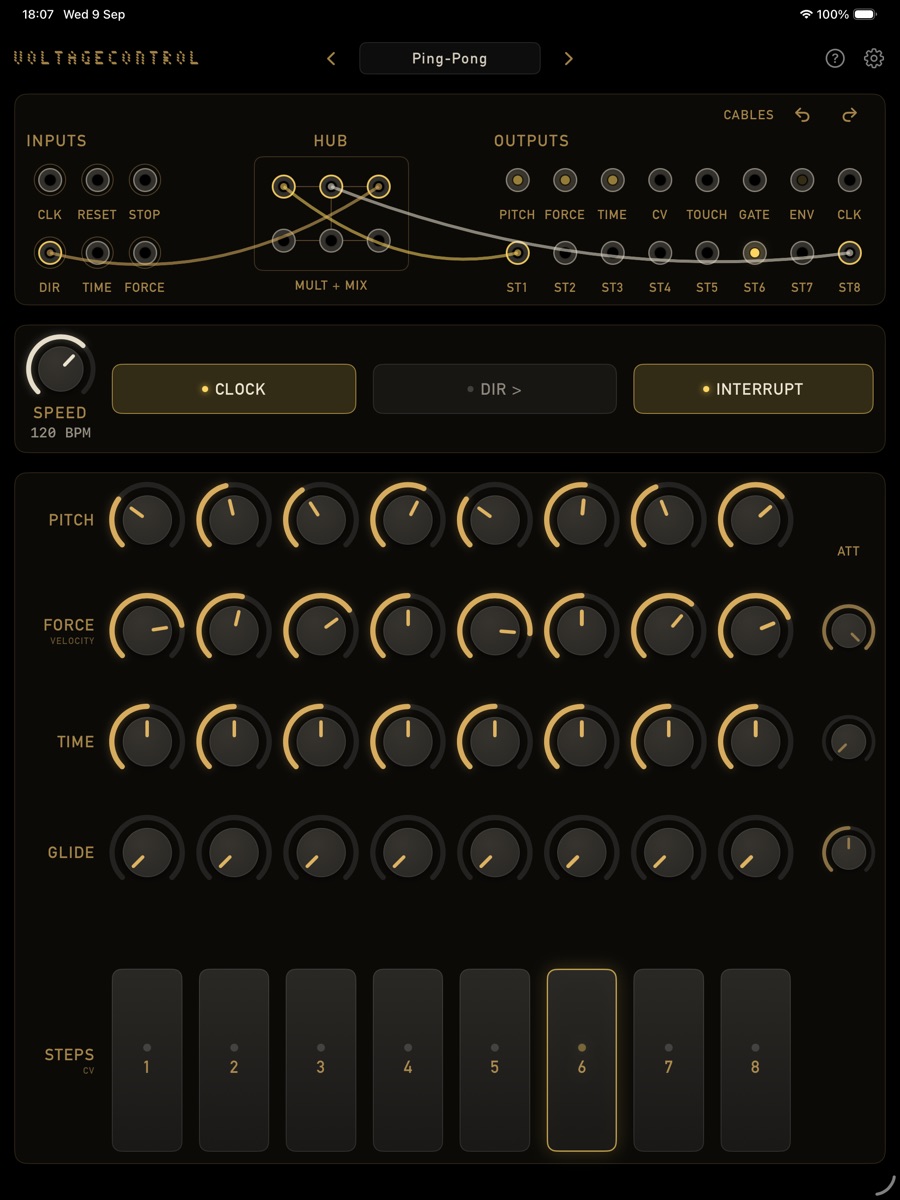Tap the CLK input jack
Image resolution: width=900 pixels, height=1200 pixels.
pos(49,180)
